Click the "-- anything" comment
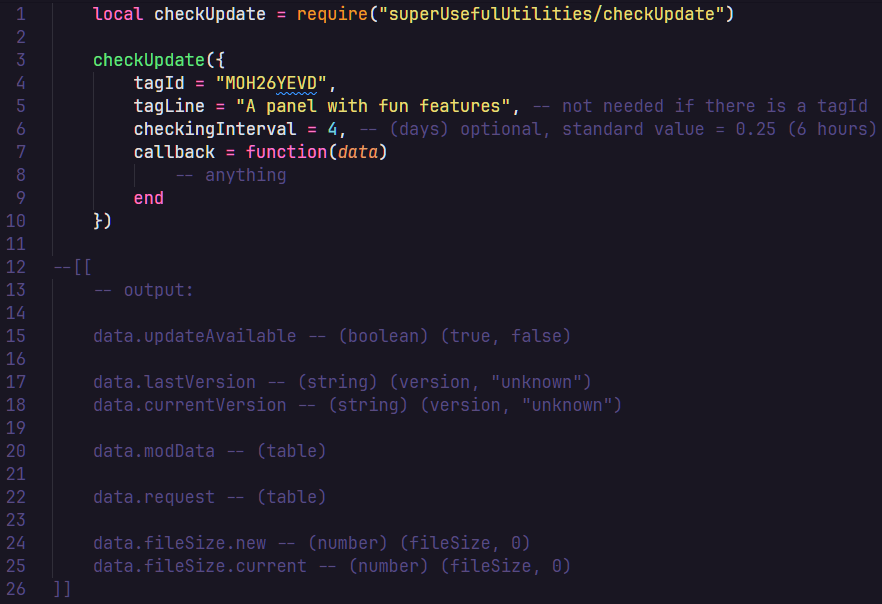The image size is (882, 604). point(231,175)
